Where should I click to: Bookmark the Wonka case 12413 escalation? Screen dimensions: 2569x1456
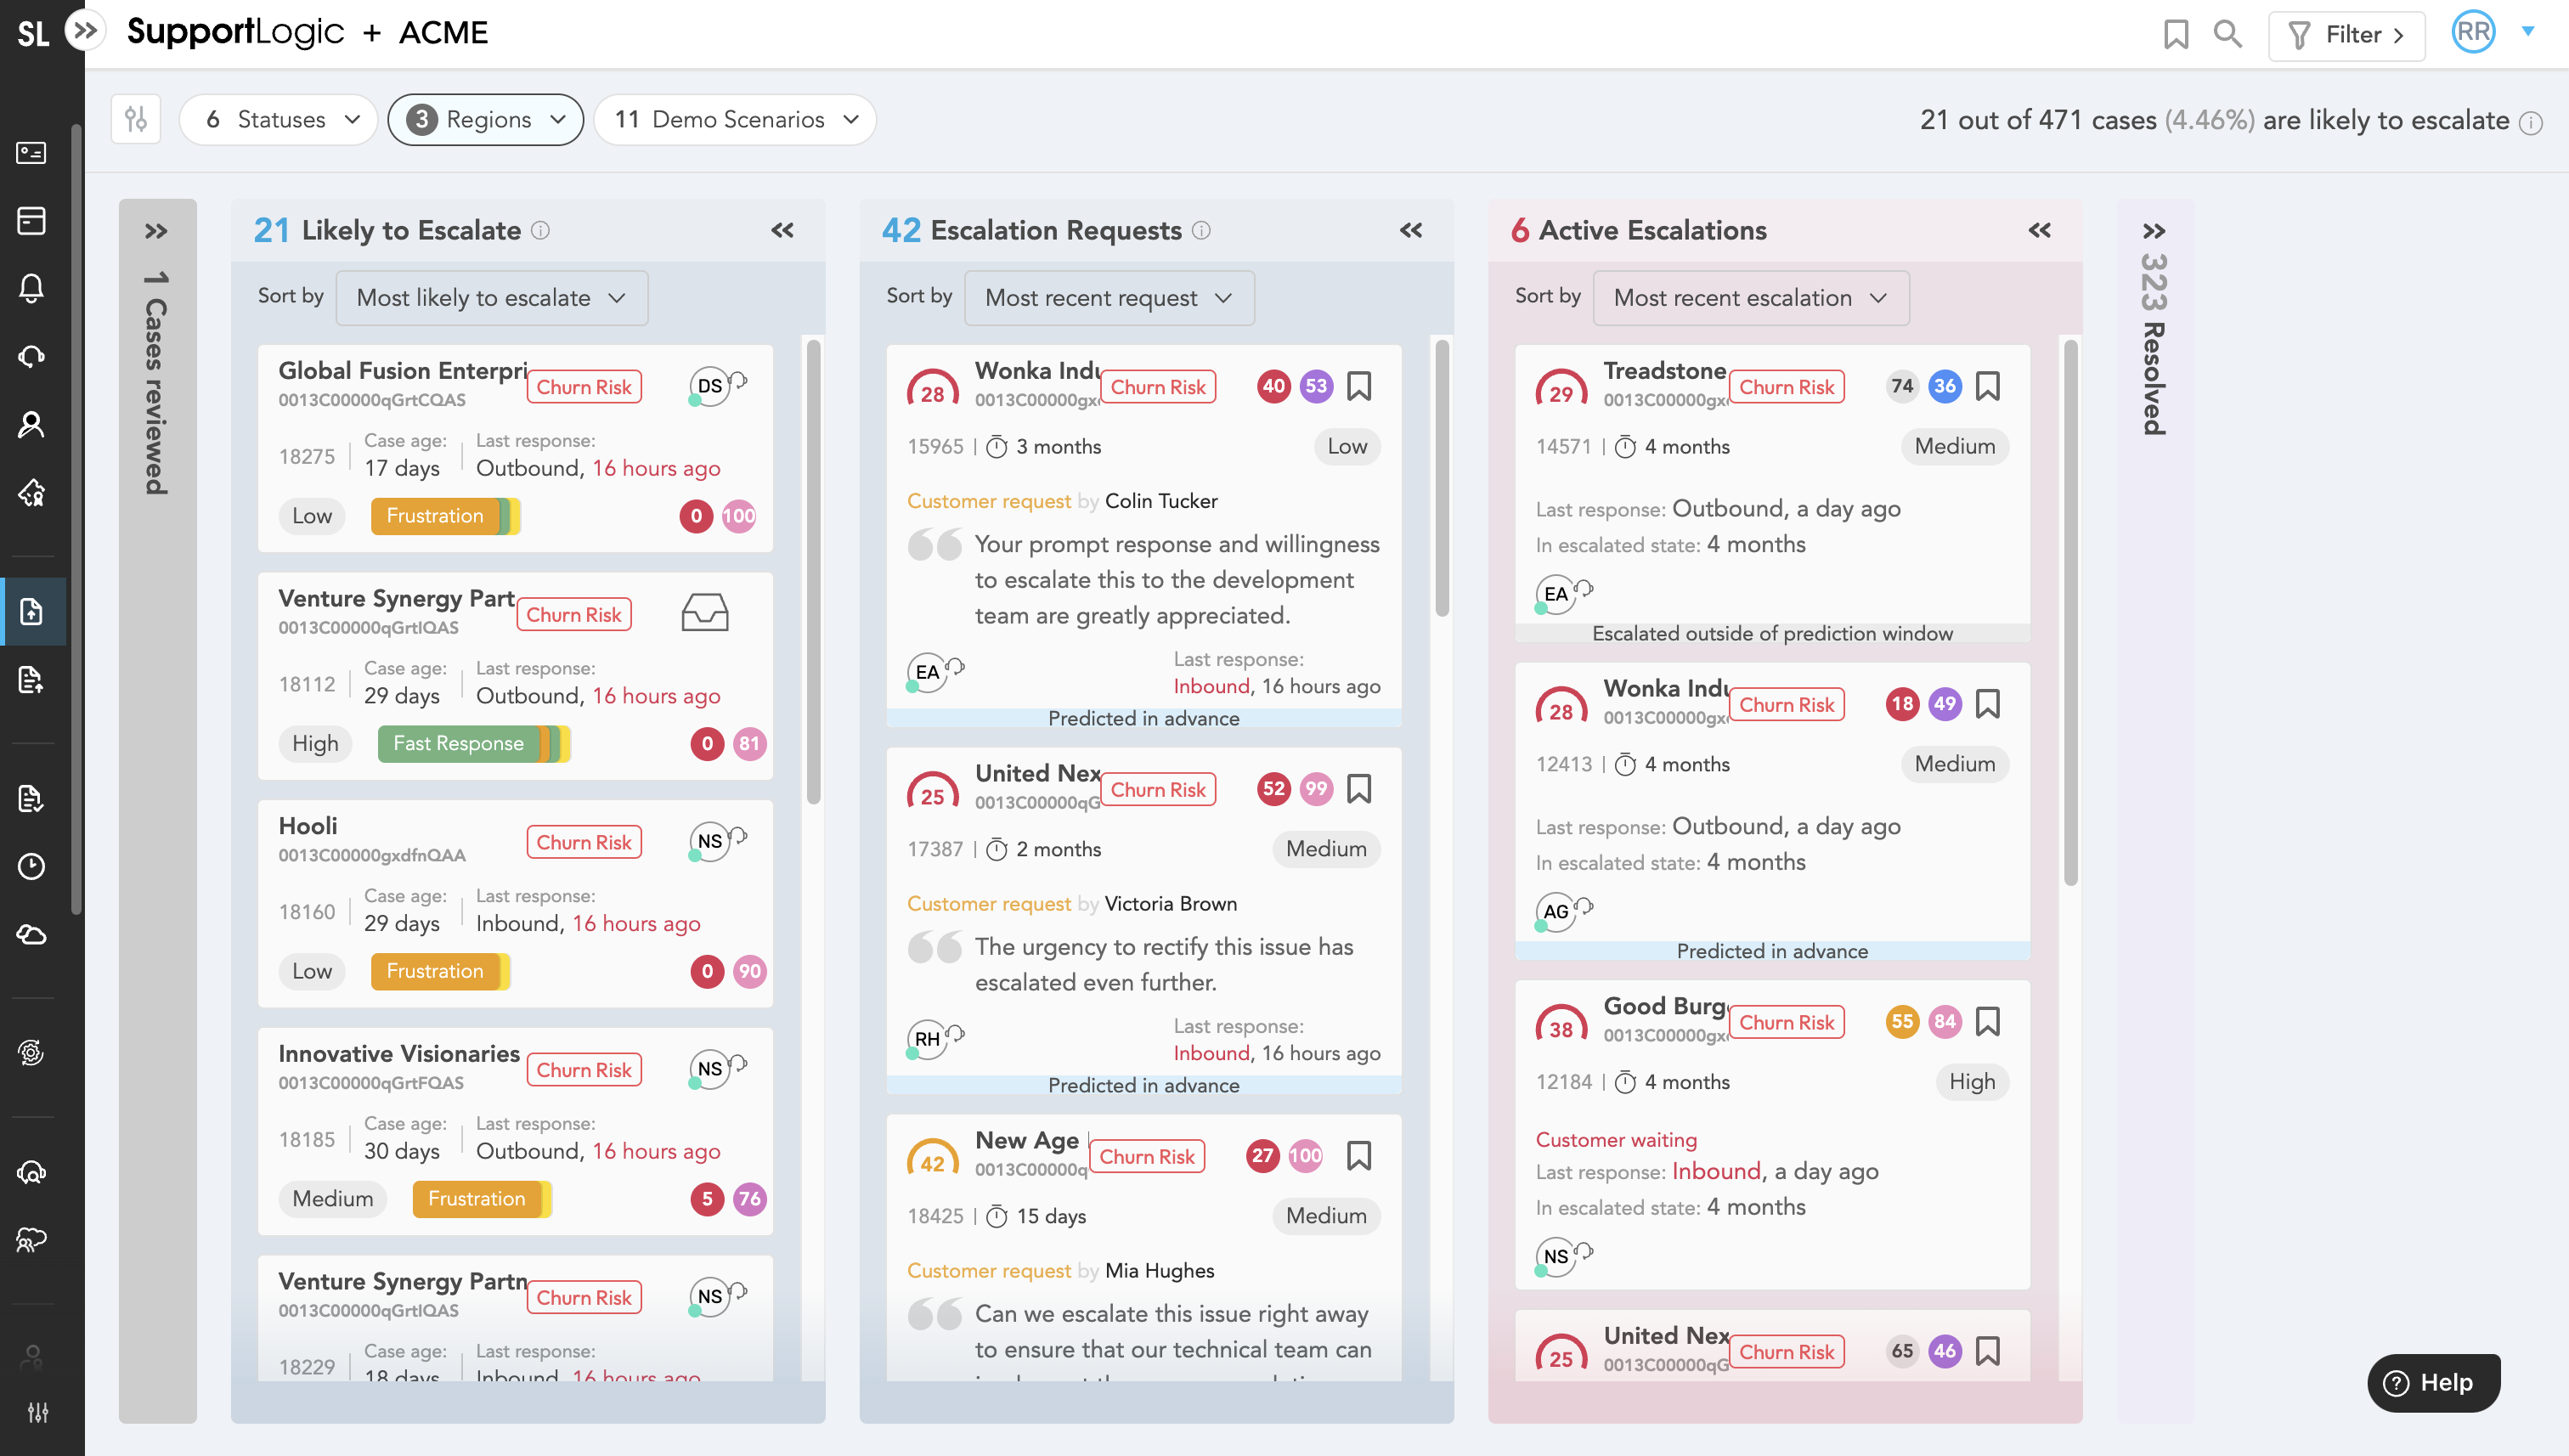pyautogui.click(x=1988, y=704)
